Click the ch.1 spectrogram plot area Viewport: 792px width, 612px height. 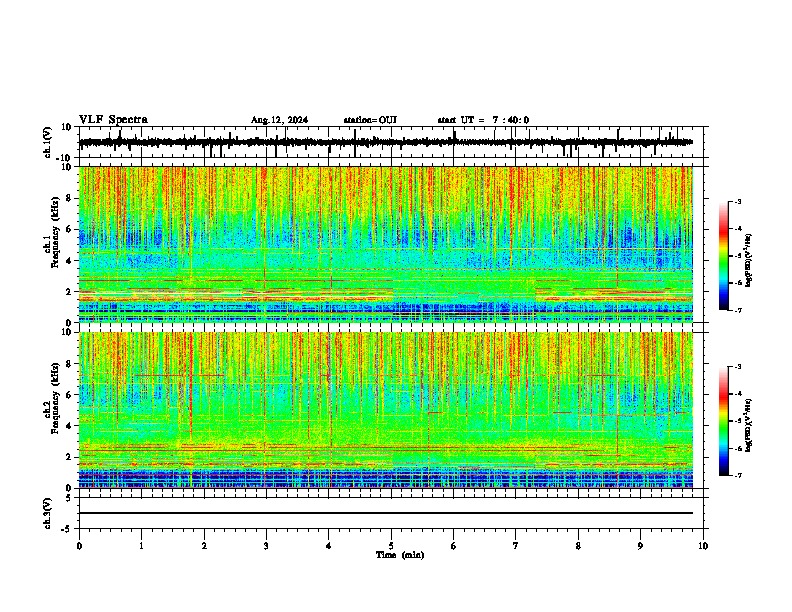[386, 244]
